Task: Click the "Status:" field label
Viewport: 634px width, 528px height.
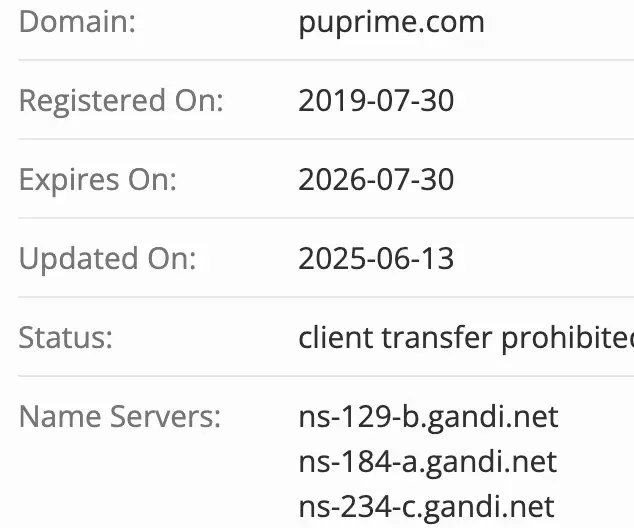Action: point(66,338)
